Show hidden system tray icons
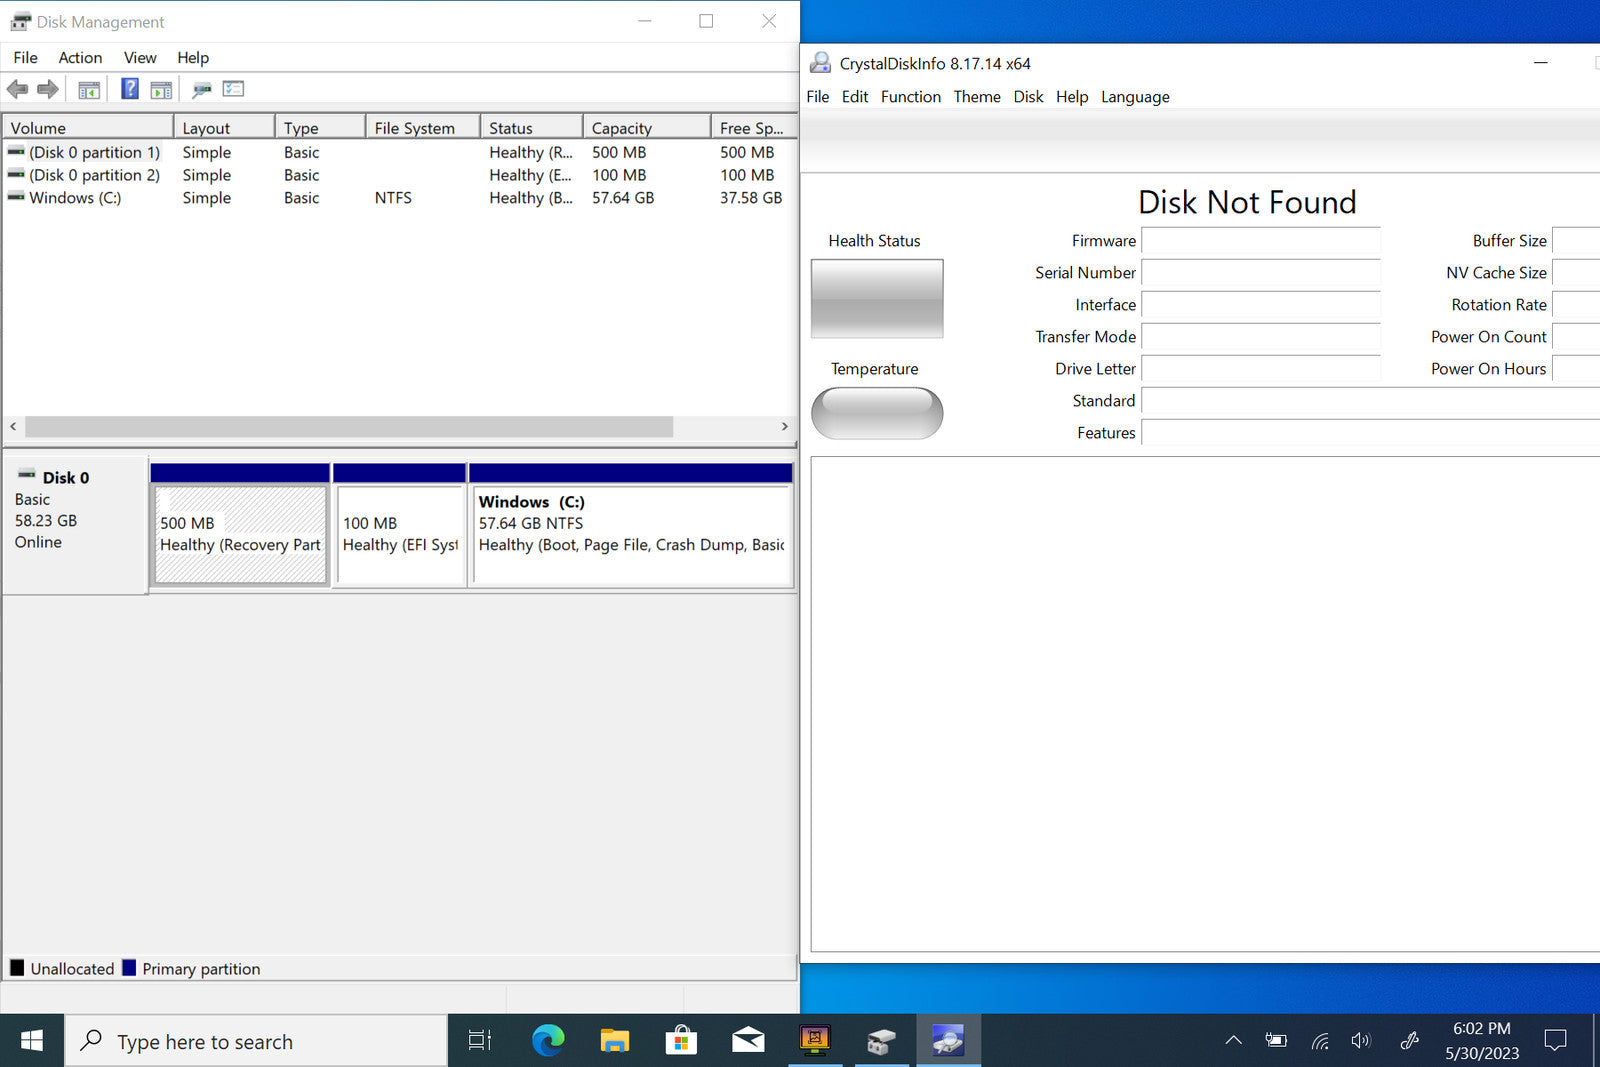This screenshot has width=1600, height=1067. click(x=1234, y=1040)
